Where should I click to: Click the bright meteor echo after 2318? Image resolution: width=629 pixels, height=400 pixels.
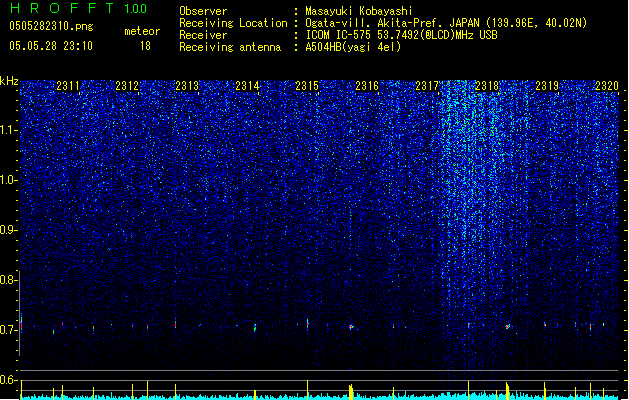coord(507,327)
